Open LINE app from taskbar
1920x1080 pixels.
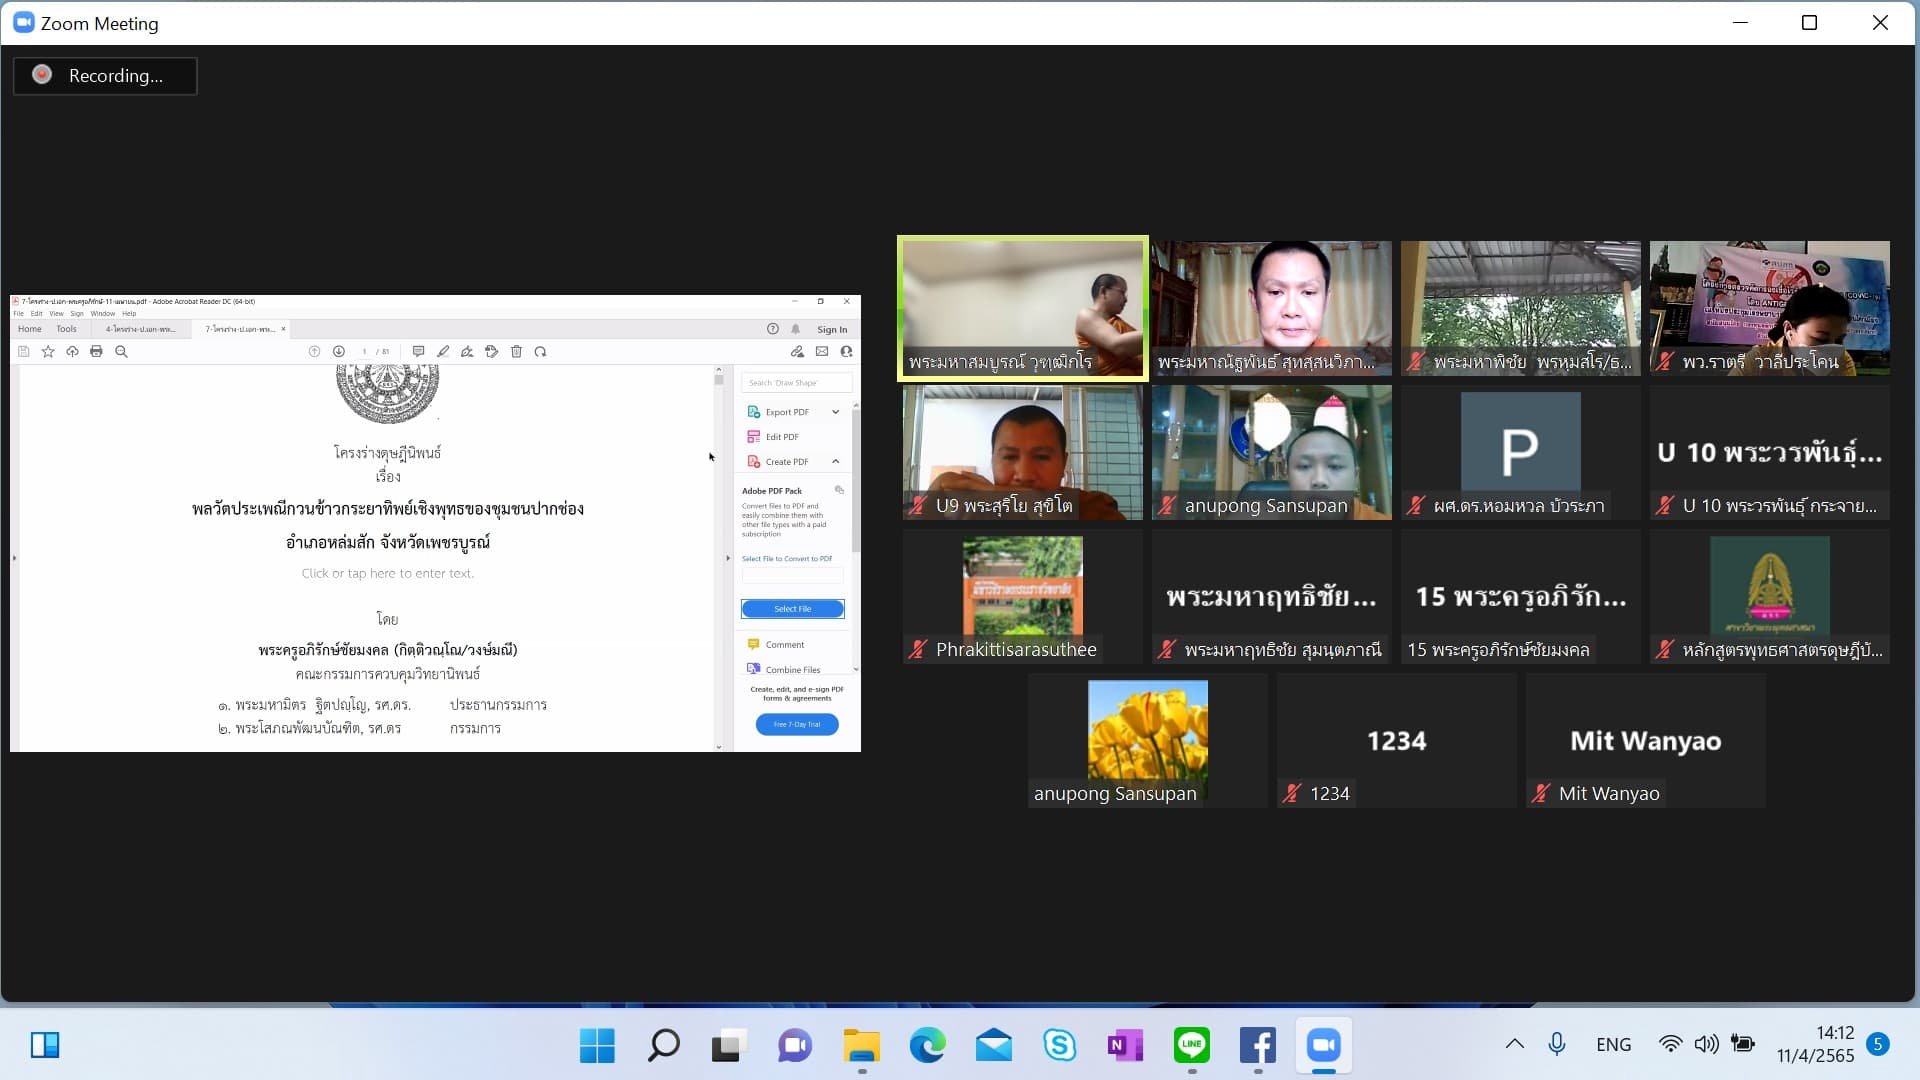(x=1191, y=1046)
